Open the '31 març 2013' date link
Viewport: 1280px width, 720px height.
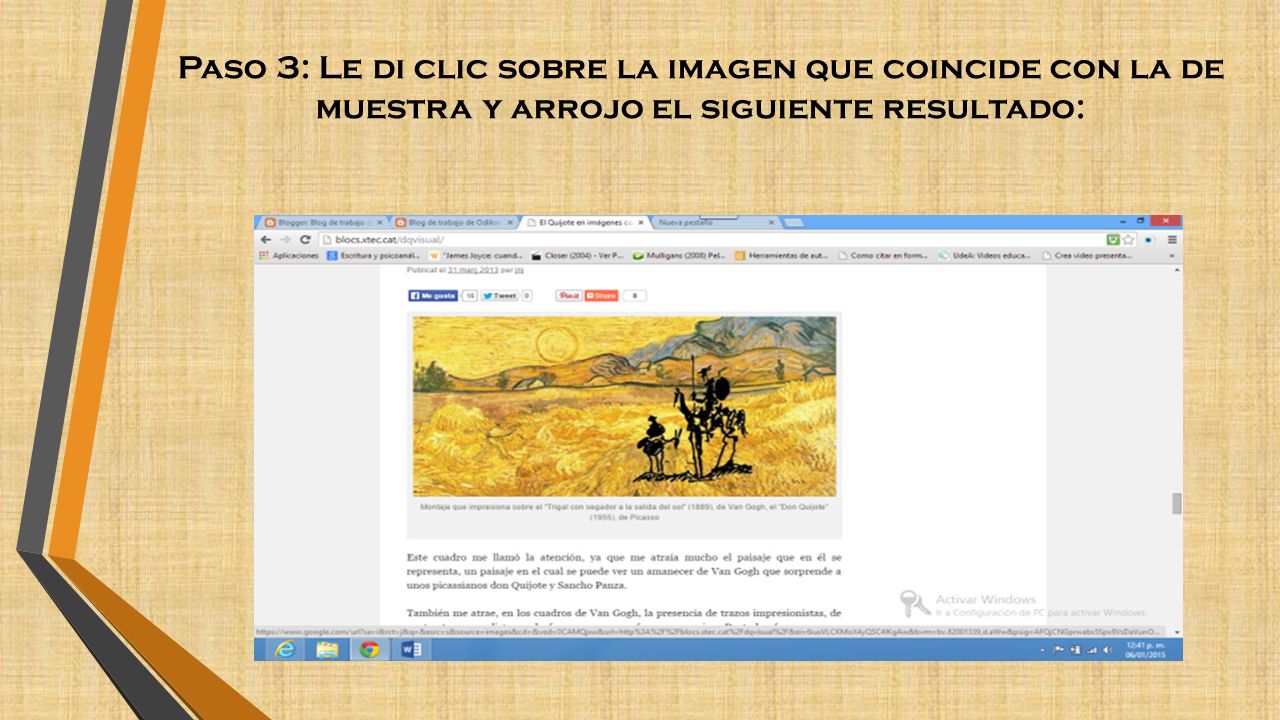click(x=472, y=270)
